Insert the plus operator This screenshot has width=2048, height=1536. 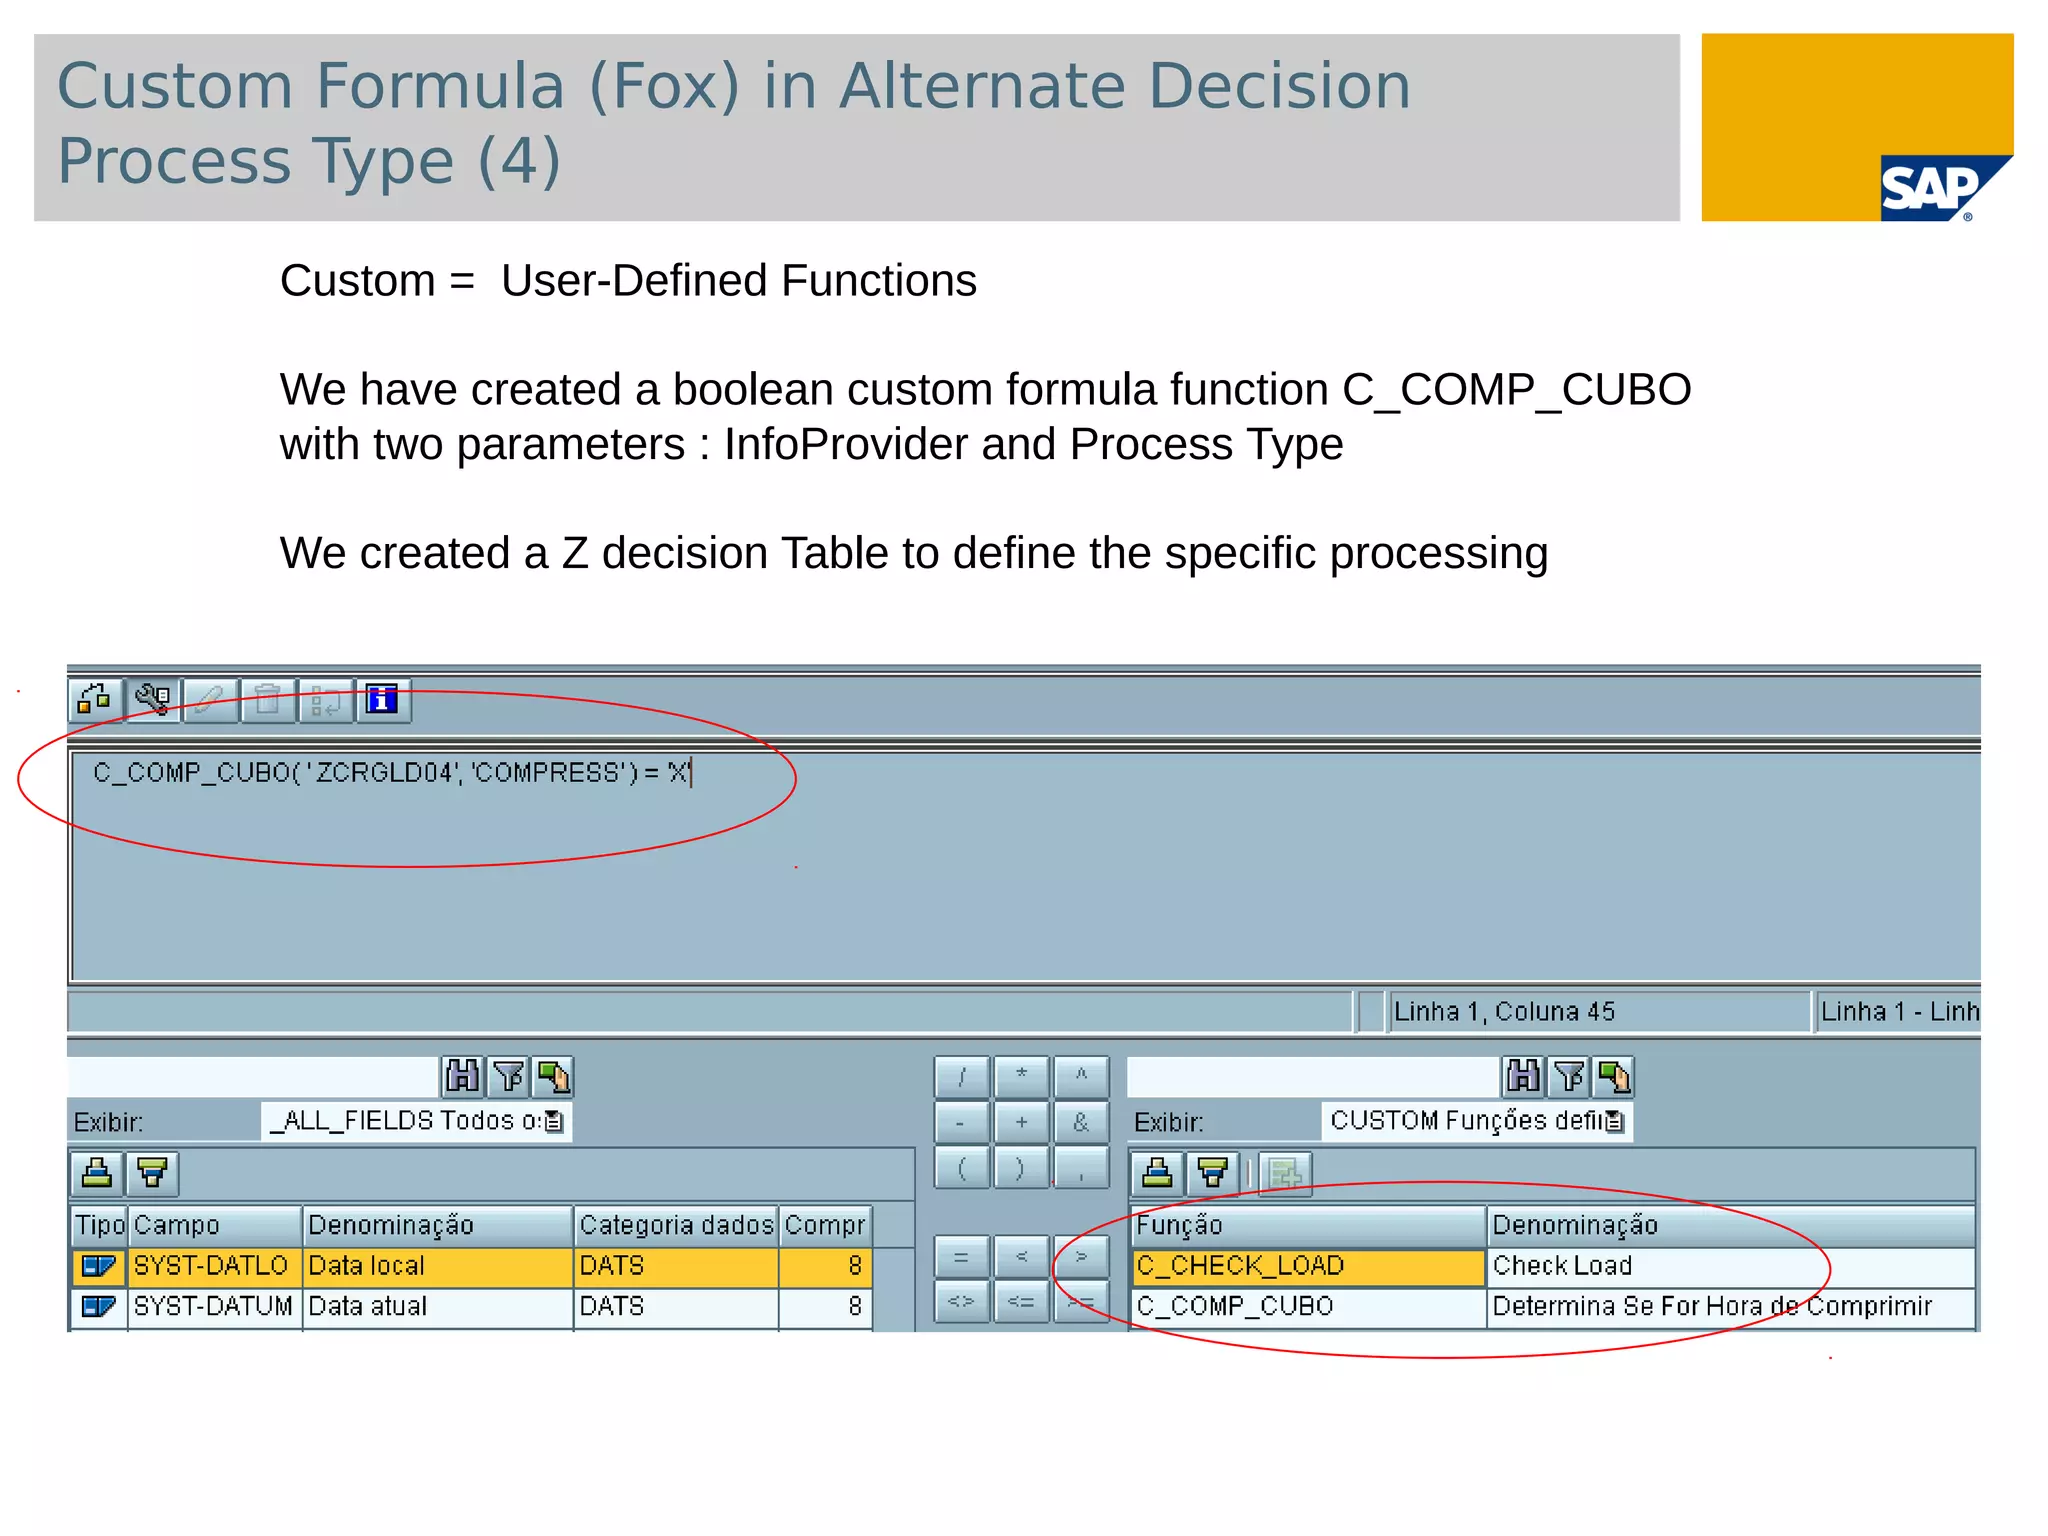point(1022,1123)
